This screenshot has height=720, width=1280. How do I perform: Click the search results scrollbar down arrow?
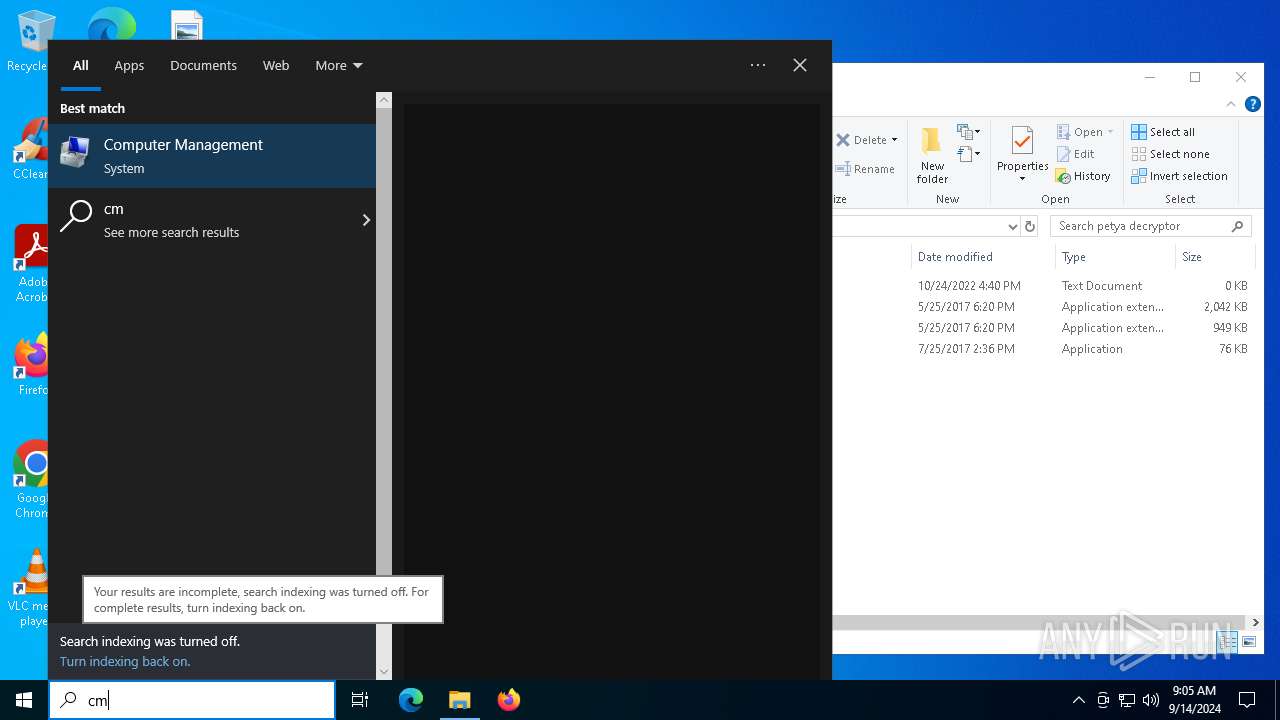click(x=384, y=672)
